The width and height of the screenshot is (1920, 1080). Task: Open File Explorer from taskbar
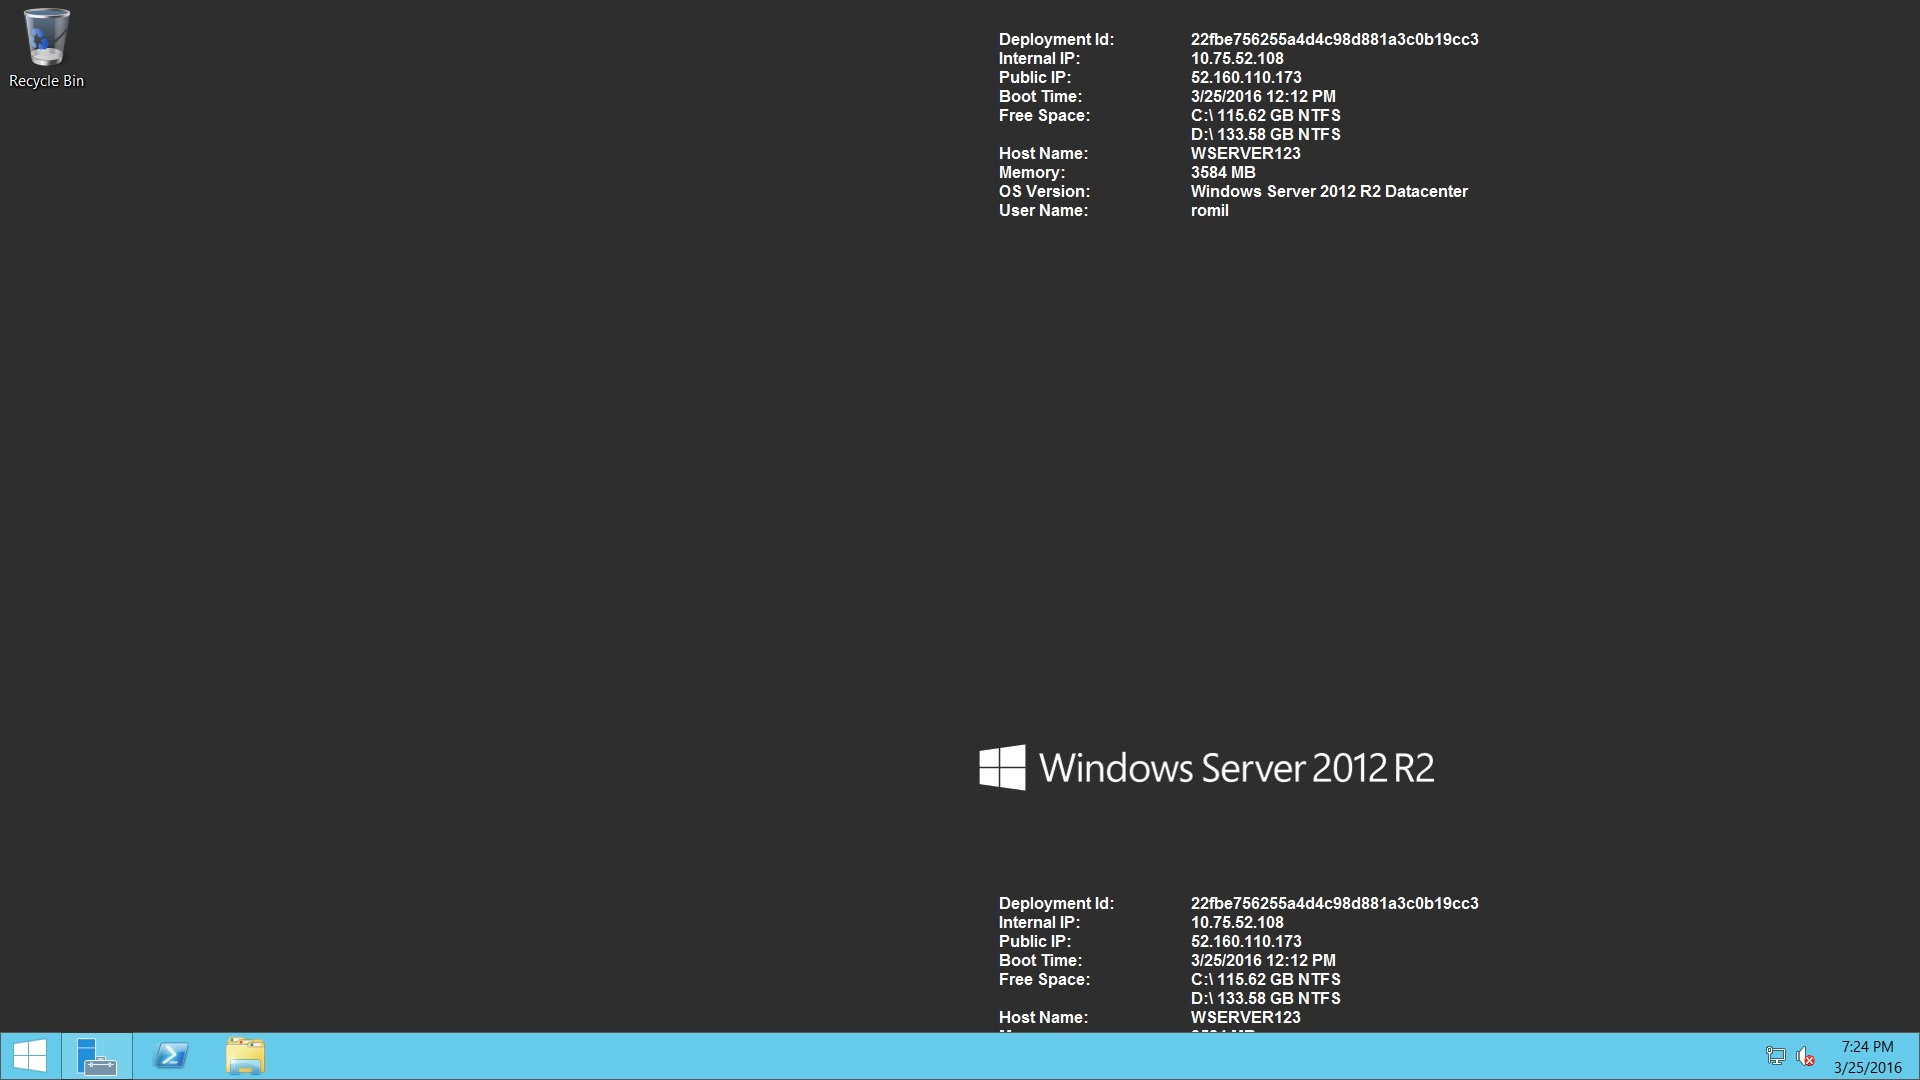(245, 1056)
